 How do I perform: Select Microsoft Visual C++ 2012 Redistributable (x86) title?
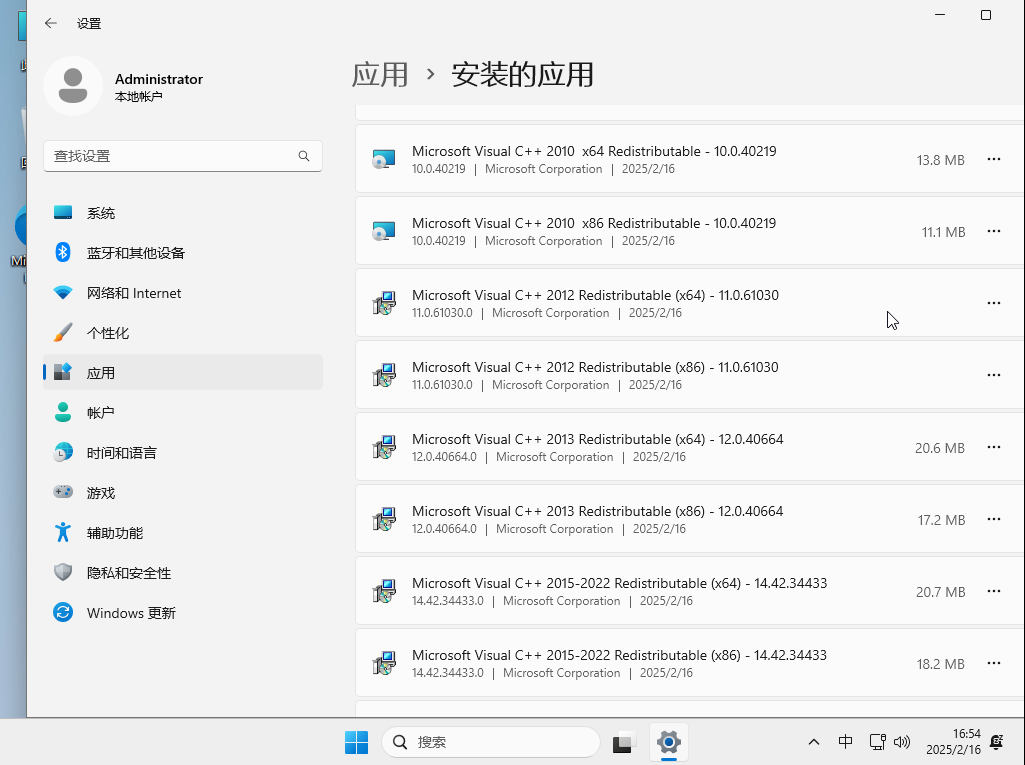(x=595, y=367)
